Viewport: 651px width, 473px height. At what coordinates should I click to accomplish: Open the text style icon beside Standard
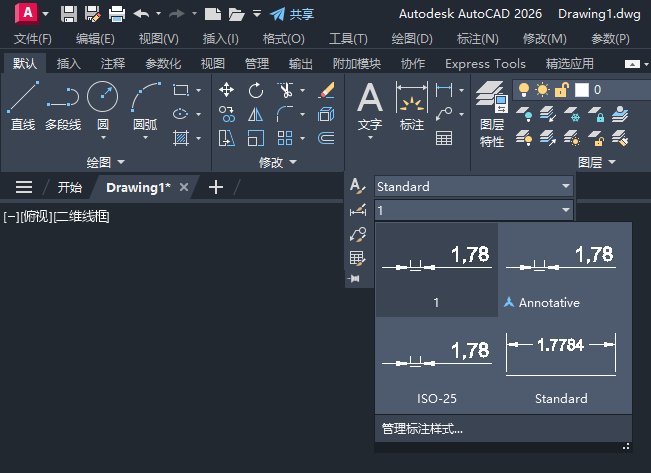pos(357,186)
